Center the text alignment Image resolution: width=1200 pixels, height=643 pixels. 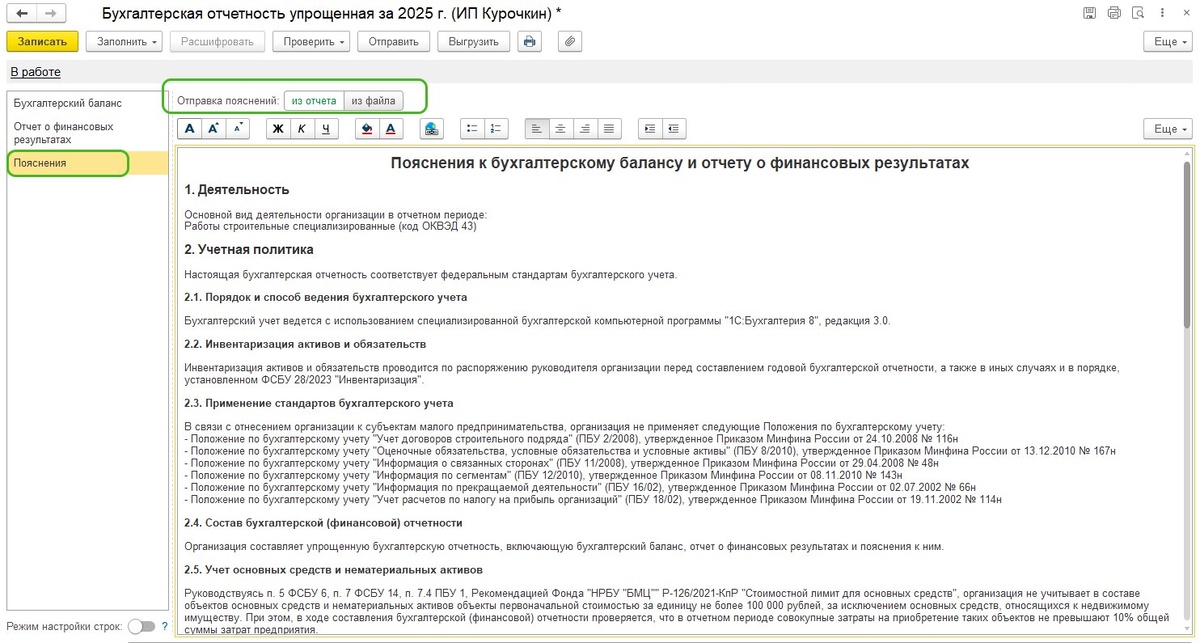coord(561,129)
